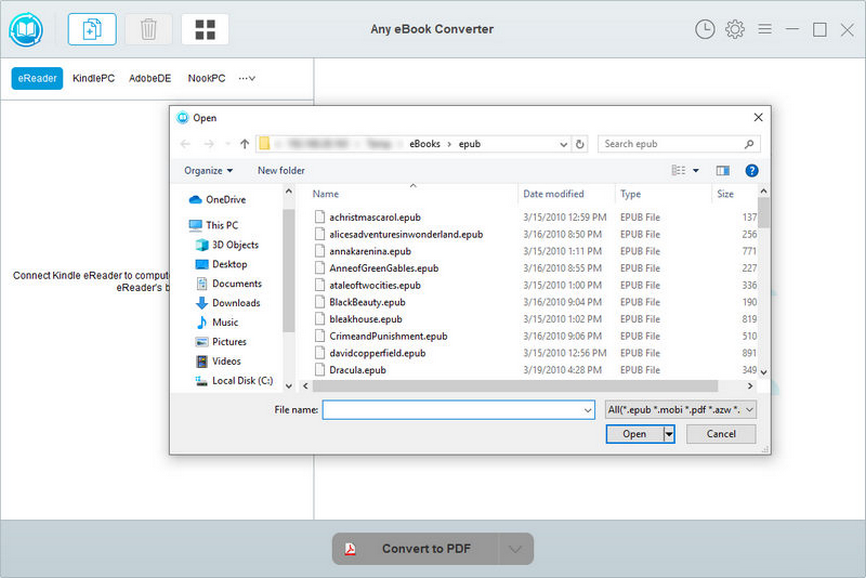Close the Open dialog
866x578 pixels.
point(758,118)
